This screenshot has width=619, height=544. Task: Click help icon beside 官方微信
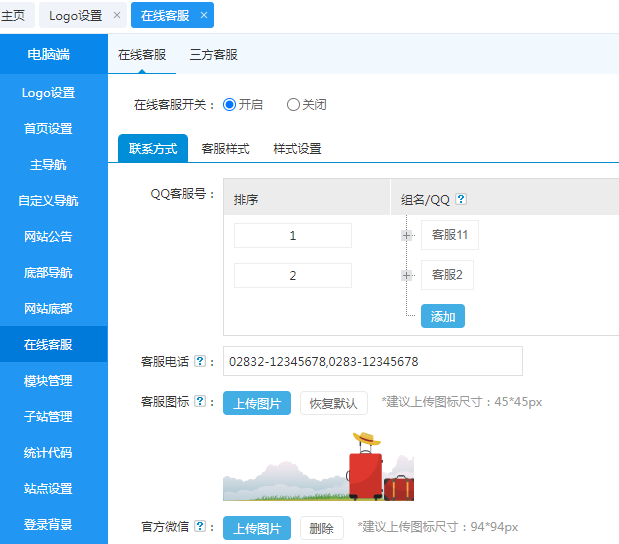(x=200, y=526)
